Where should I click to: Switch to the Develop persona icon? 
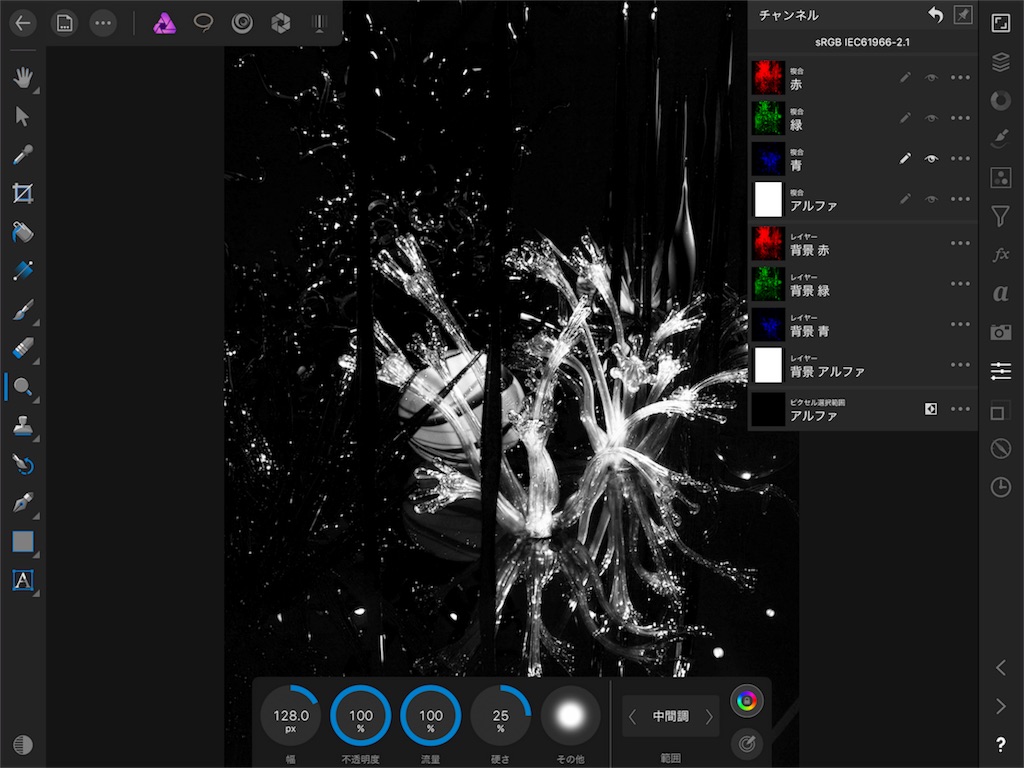[x=281, y=24]
